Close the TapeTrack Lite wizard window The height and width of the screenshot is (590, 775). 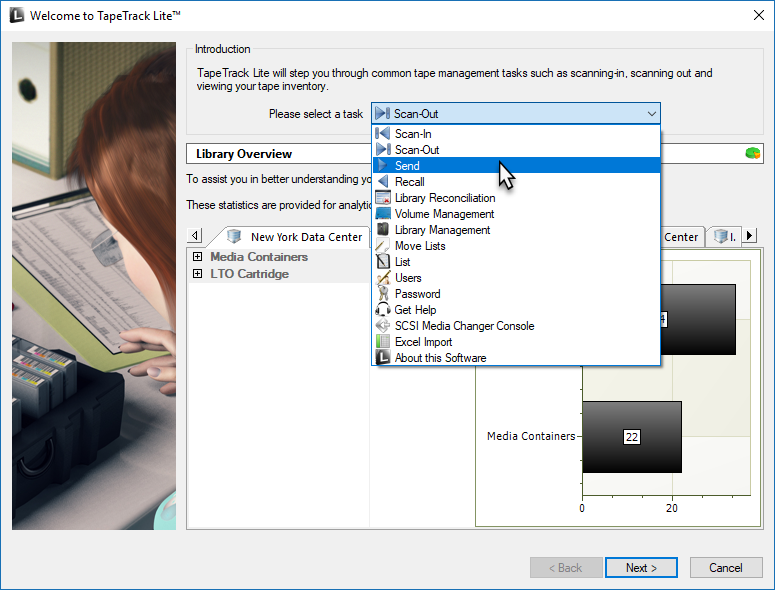click(x=758, y=15)
